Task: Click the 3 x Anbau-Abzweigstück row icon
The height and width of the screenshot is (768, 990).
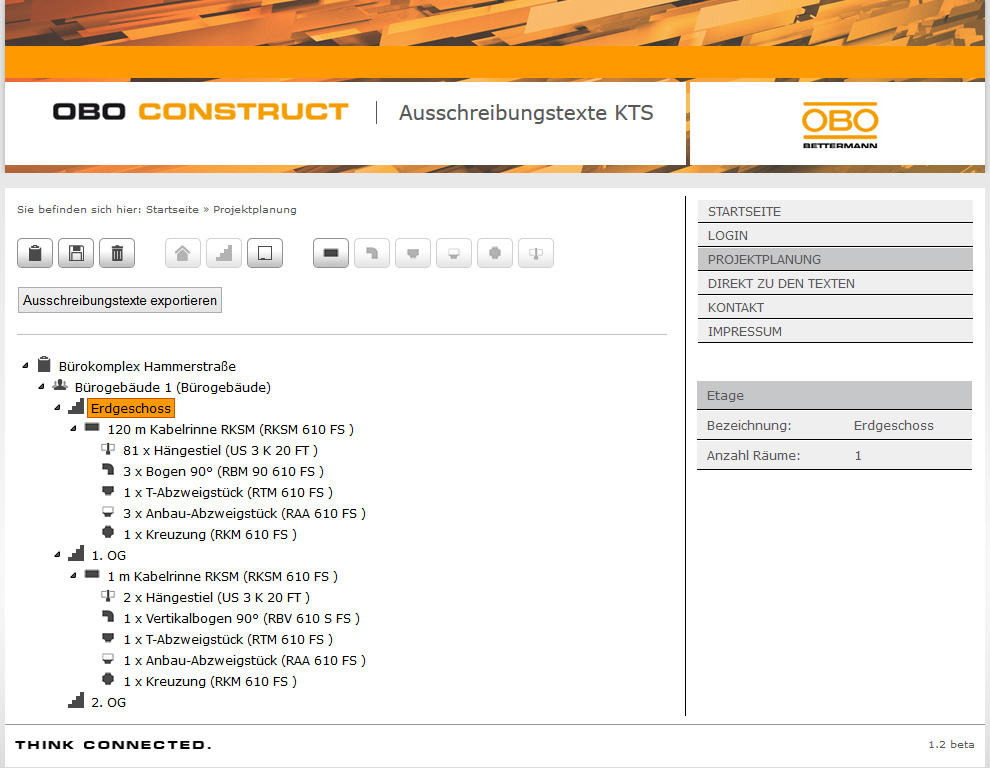Action: [108, 512]
